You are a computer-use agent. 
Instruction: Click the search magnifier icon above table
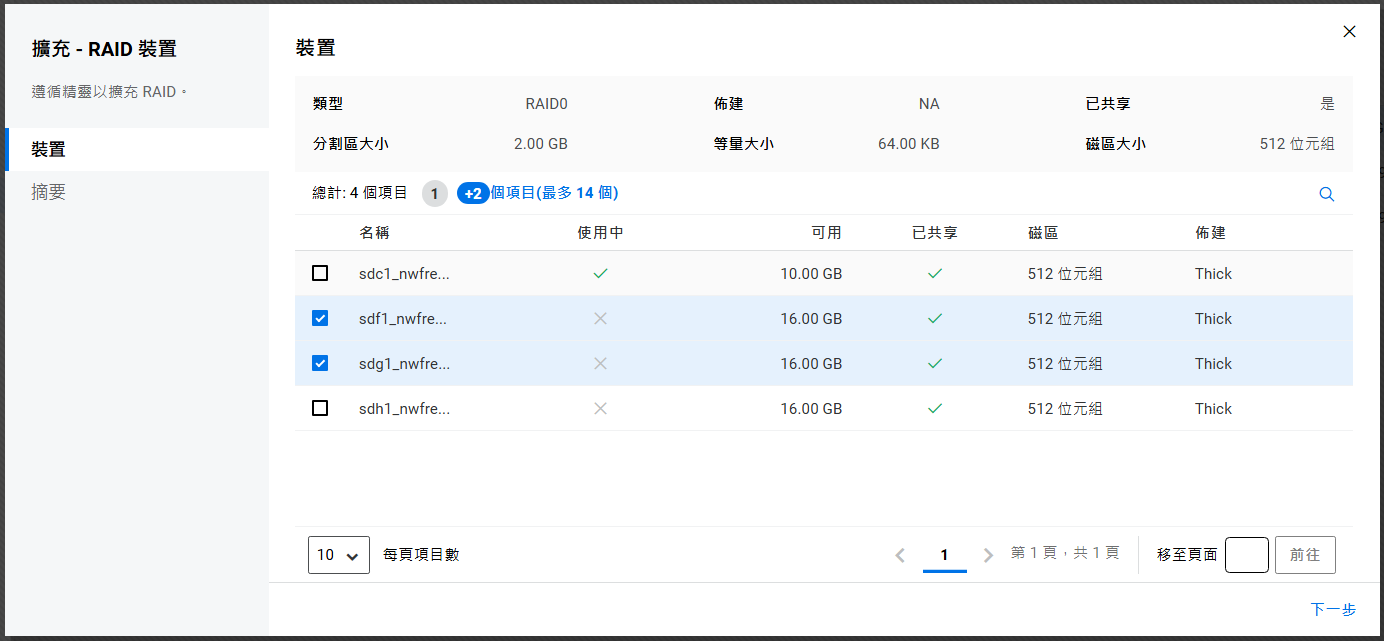[x=1326, y=194]
